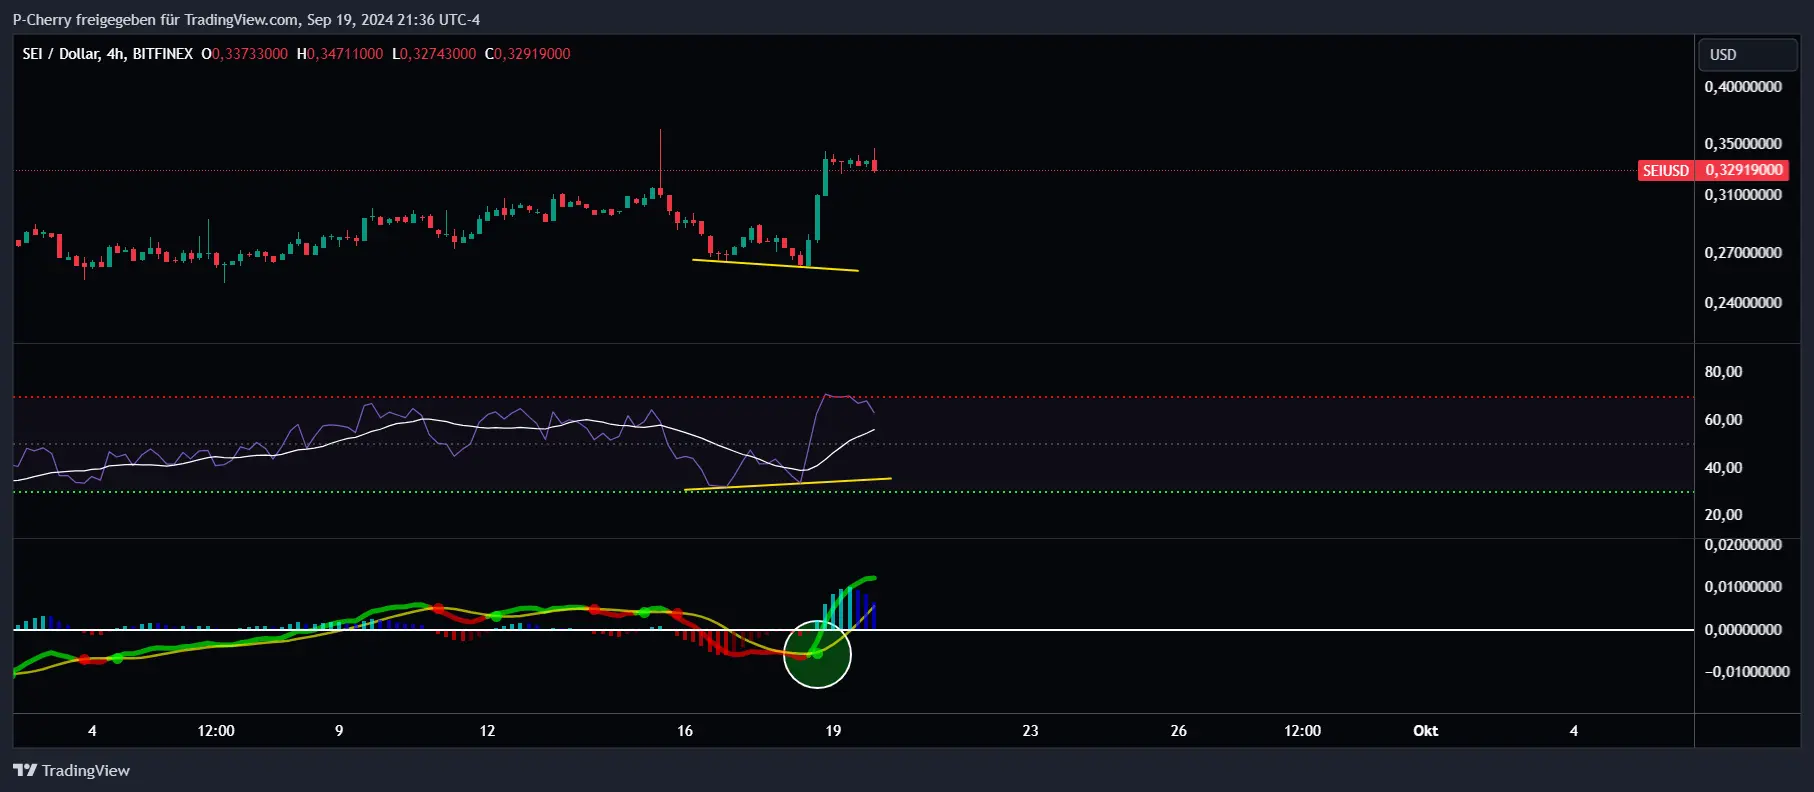Click the date label 26 on time axis

pyautogui.click(x=1179, y=731)
